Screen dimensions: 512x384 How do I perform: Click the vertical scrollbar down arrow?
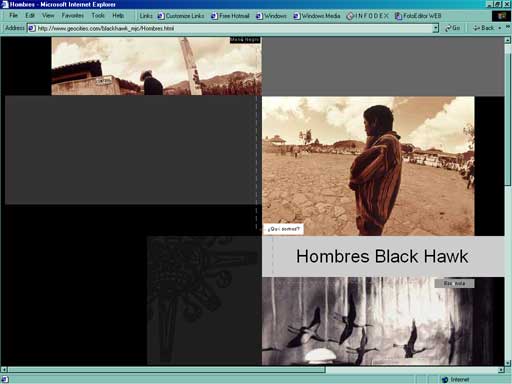click(x=508, y=363)
